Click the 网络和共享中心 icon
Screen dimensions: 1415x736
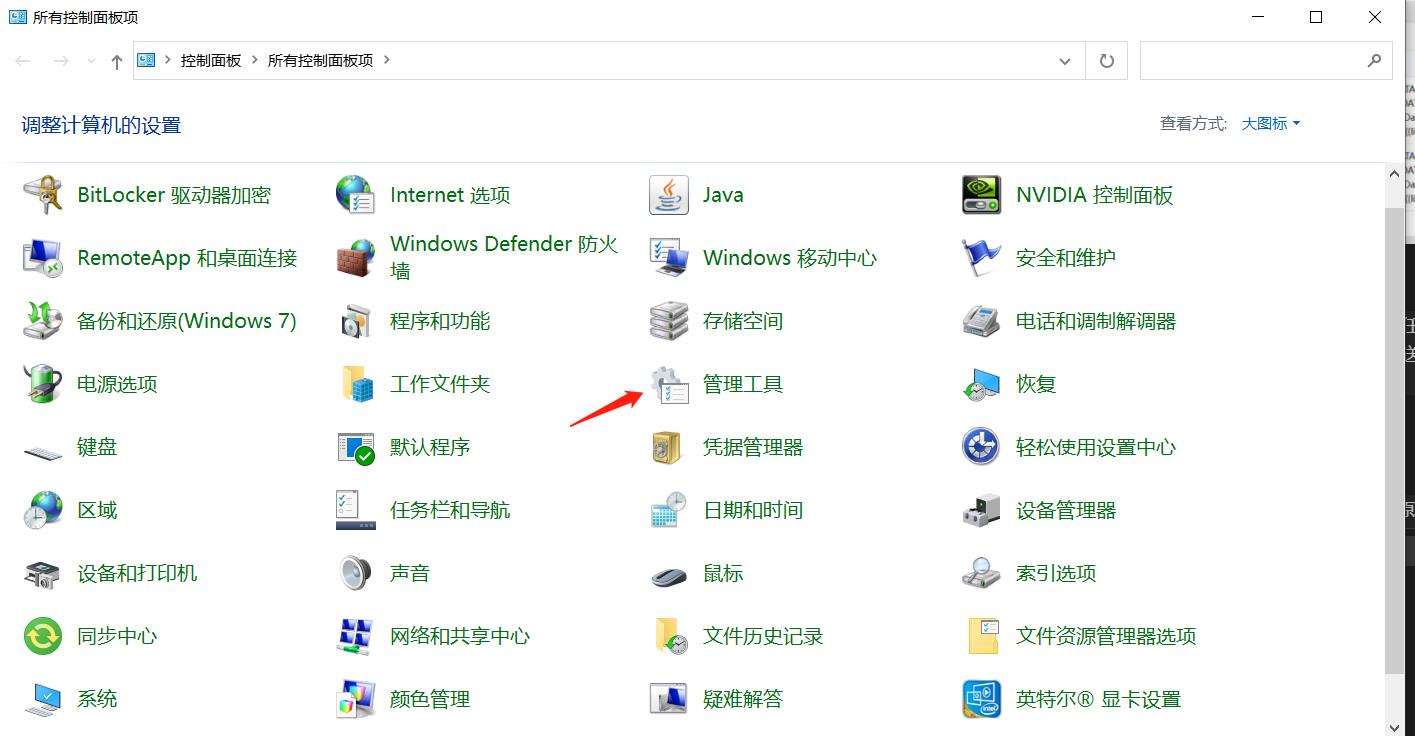[355, 636]
